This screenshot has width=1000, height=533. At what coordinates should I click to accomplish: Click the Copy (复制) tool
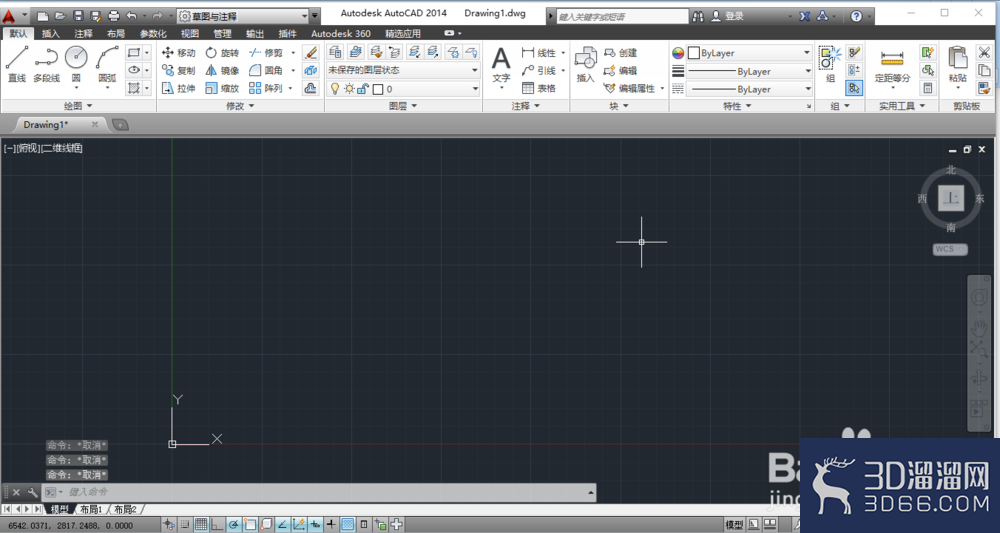179,71
